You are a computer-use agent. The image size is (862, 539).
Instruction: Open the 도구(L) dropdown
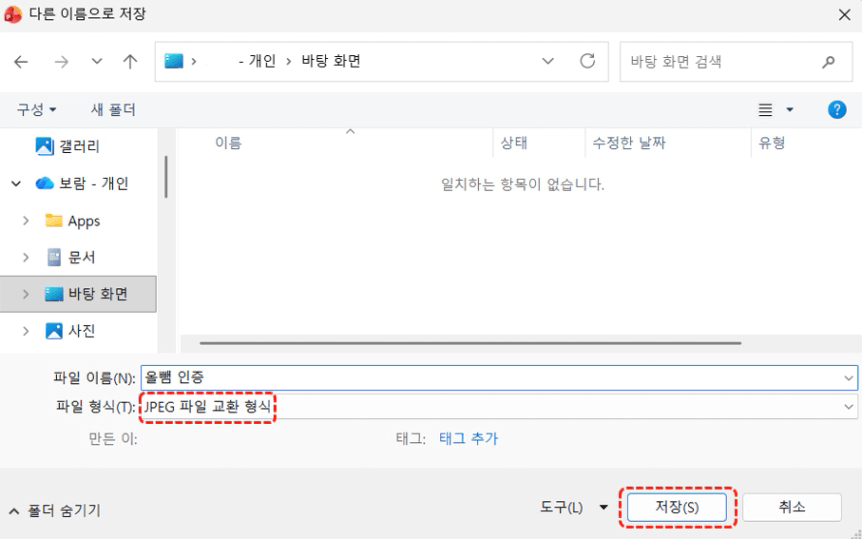click(574, 507)
